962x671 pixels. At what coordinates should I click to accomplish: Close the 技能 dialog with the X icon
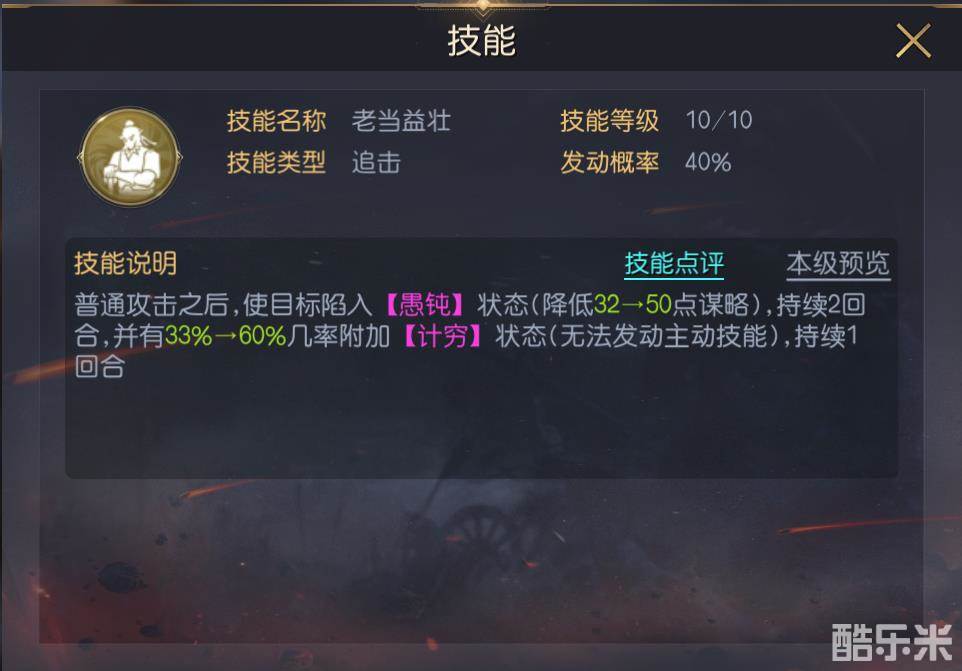click(x=913, y=40)
